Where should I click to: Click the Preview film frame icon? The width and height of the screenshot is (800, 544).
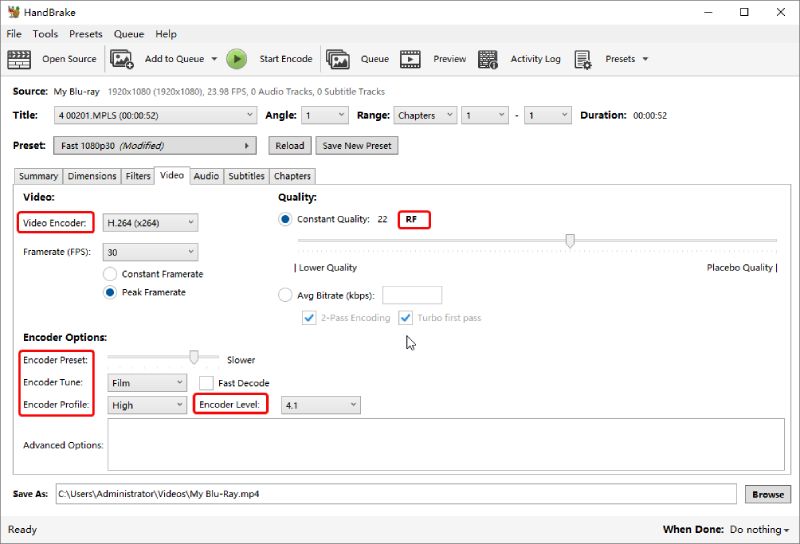(x=410, y=59)
